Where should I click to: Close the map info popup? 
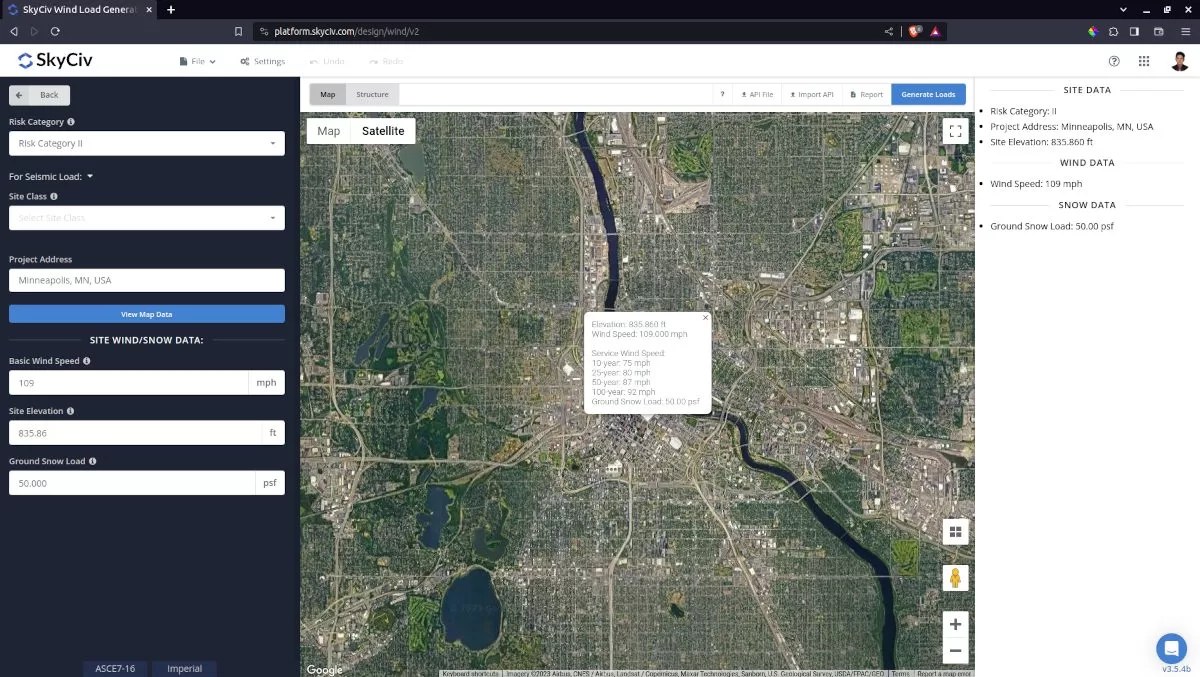coord(705,318)
